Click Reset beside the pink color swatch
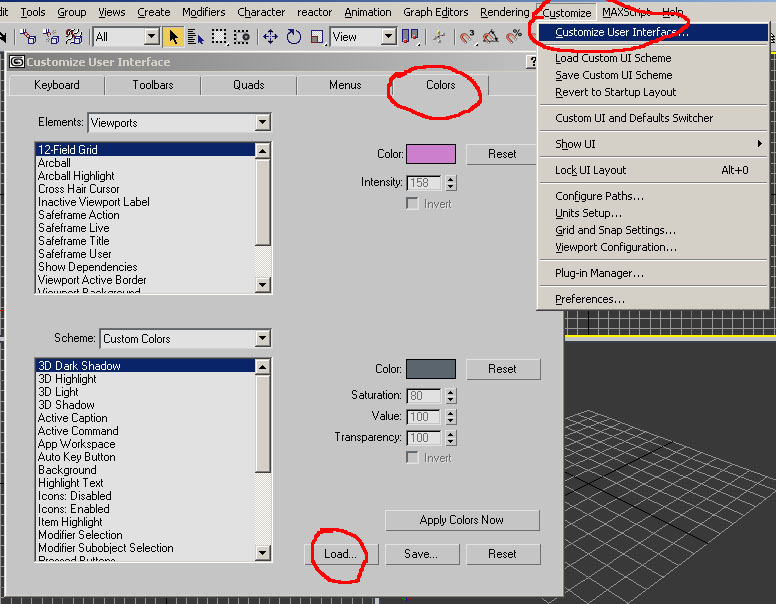This screenshot has height=604, width=776. (501, 154)
